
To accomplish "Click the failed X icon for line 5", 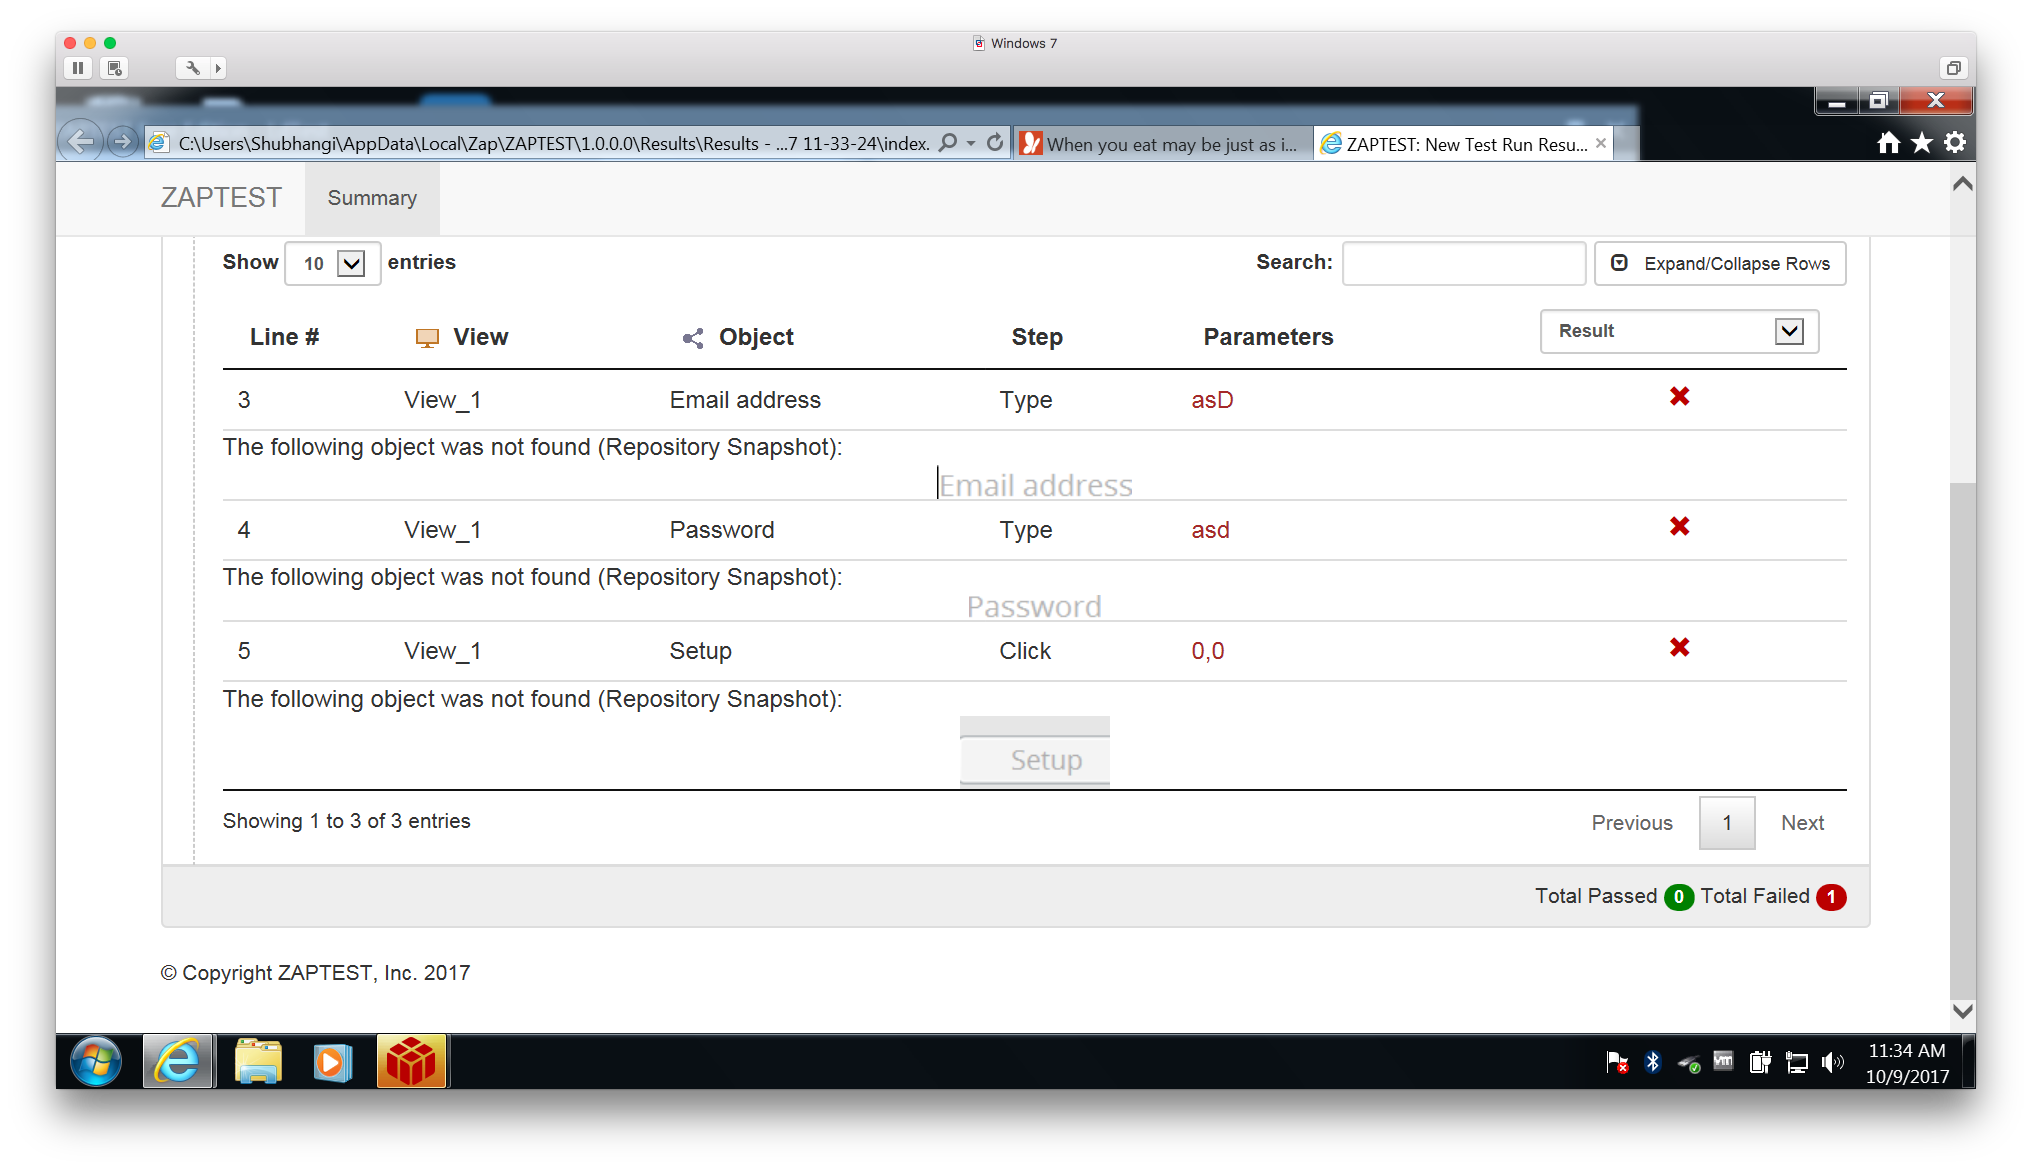I will [1679, 648].
